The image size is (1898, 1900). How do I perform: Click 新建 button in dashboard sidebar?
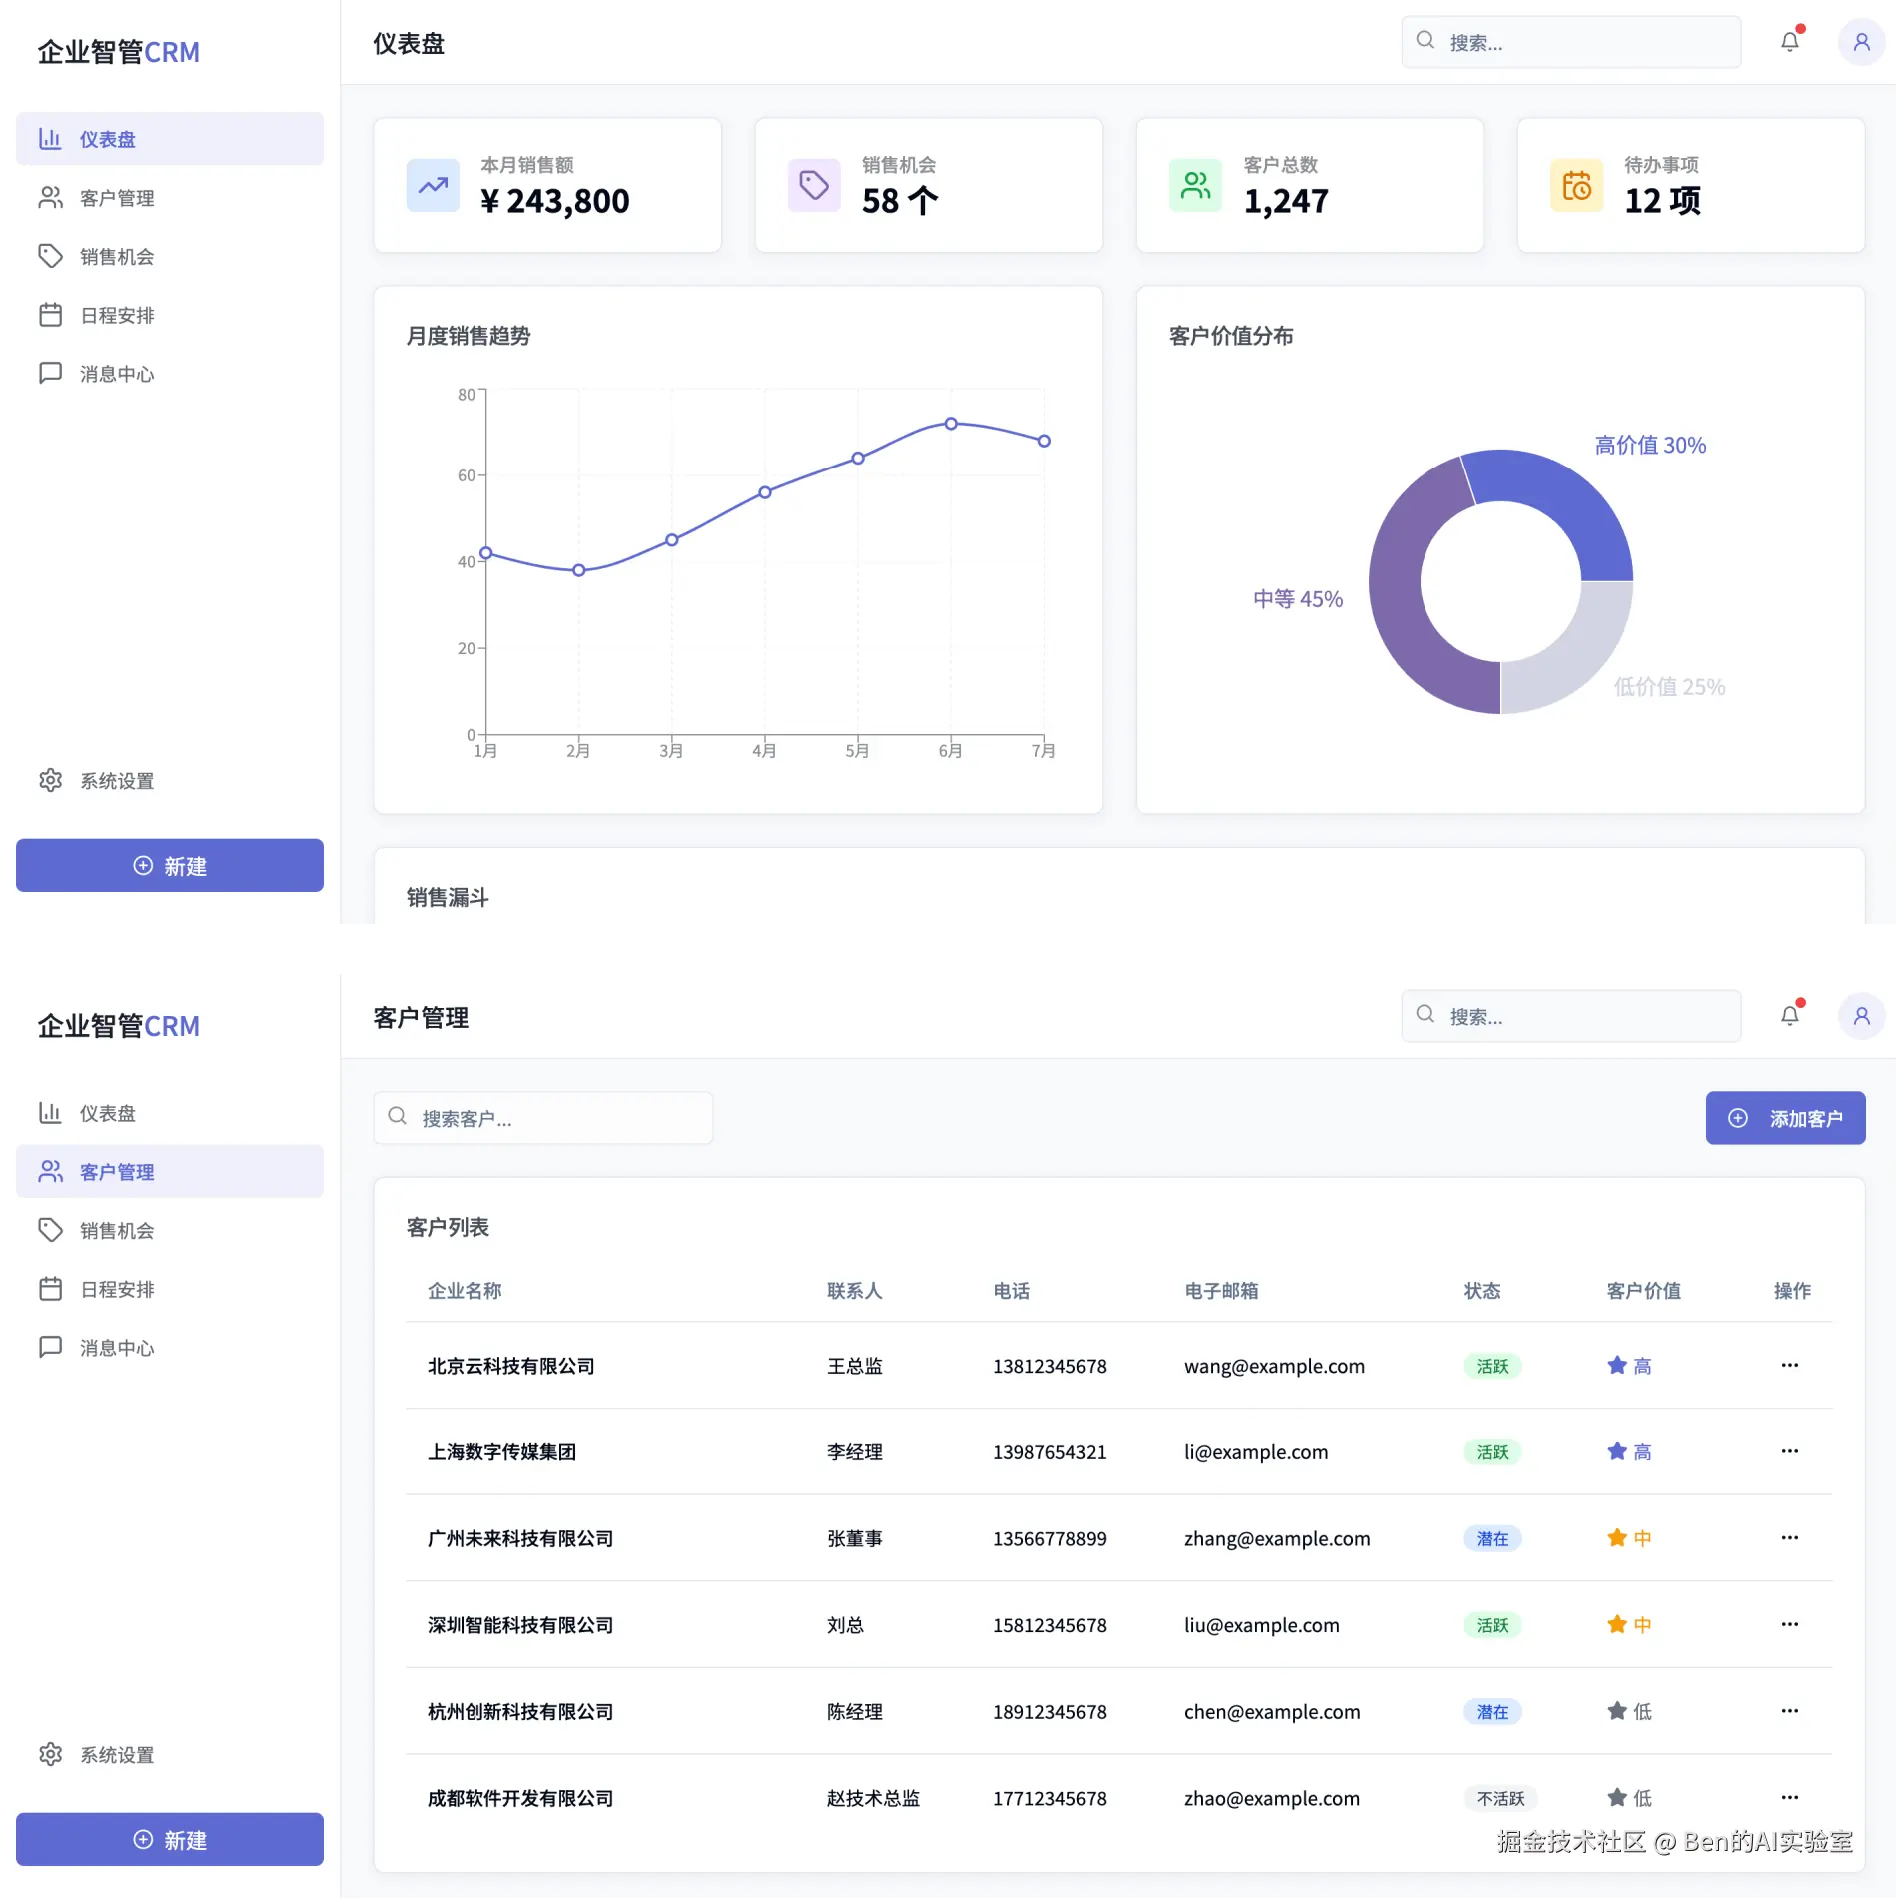[170, 865]
